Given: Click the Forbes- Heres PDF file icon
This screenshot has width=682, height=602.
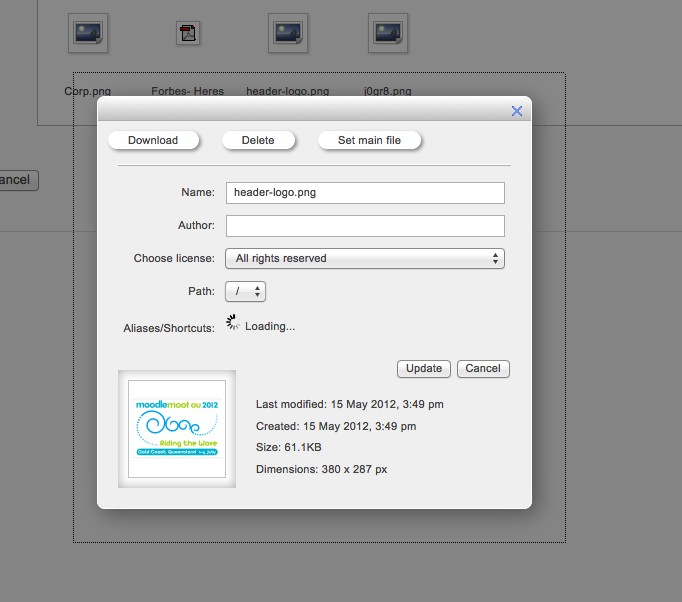Looking at the screenshot, I should 188,33.
